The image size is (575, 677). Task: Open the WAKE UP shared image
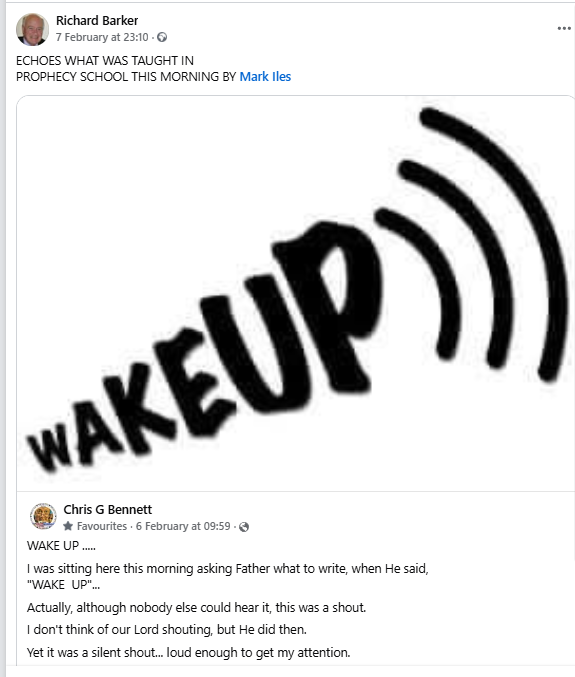(295, 293)
